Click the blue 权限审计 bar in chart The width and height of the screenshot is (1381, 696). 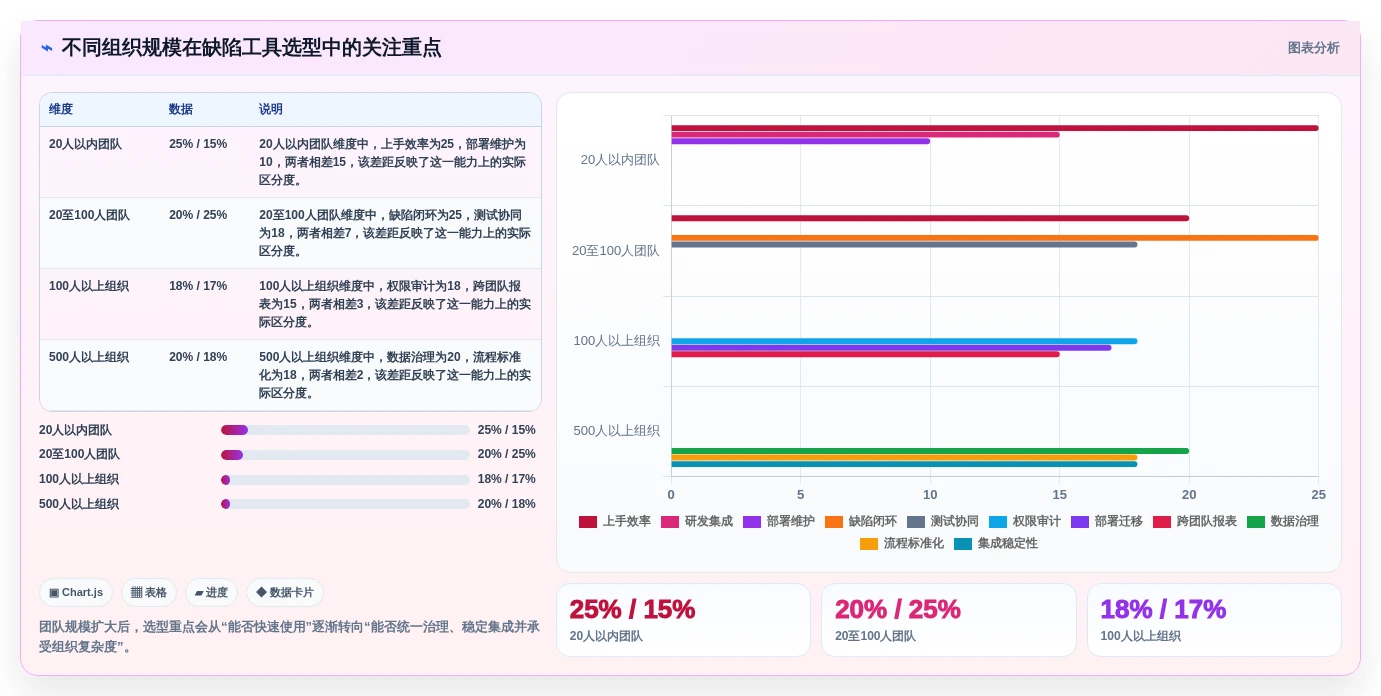coord(904,341)
